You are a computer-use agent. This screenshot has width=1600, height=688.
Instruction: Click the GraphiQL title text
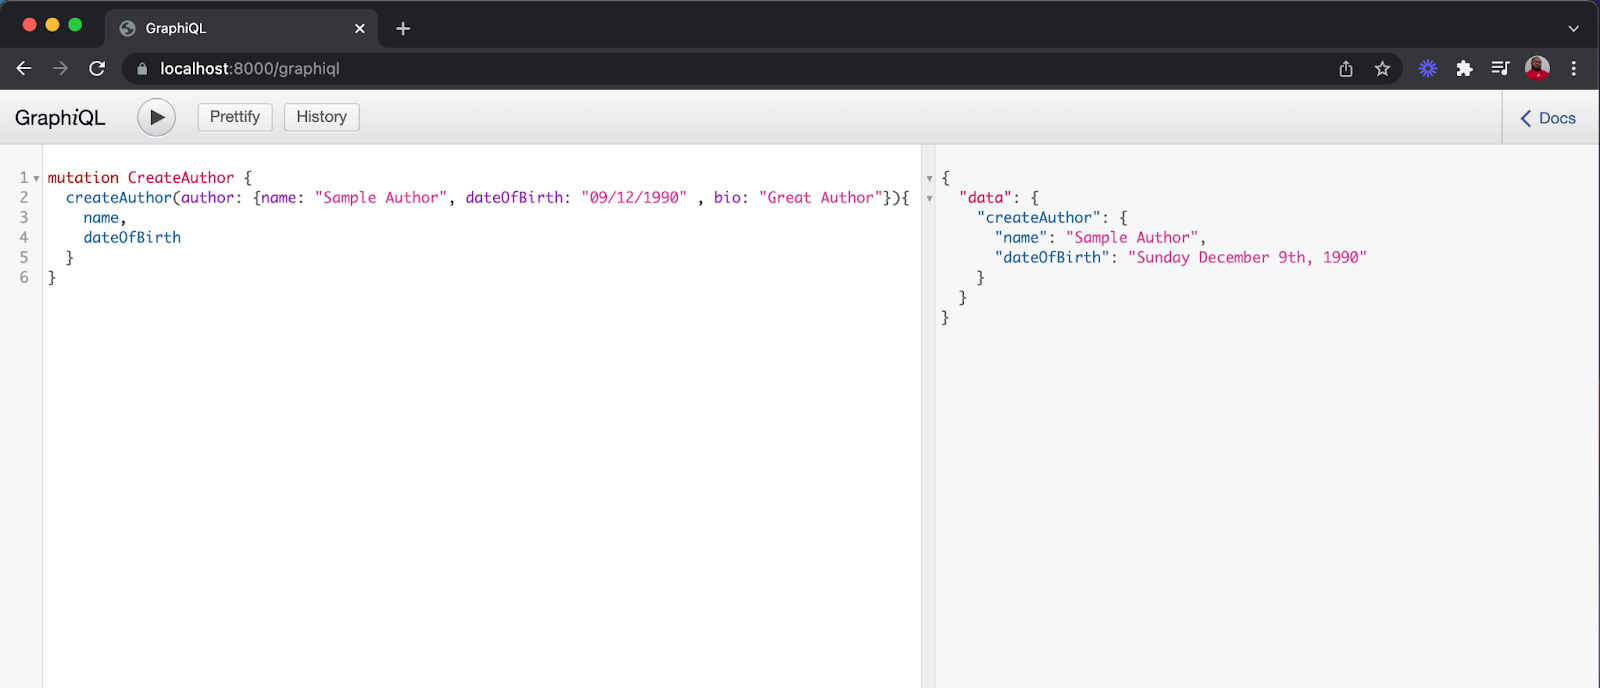coord(60,118)
